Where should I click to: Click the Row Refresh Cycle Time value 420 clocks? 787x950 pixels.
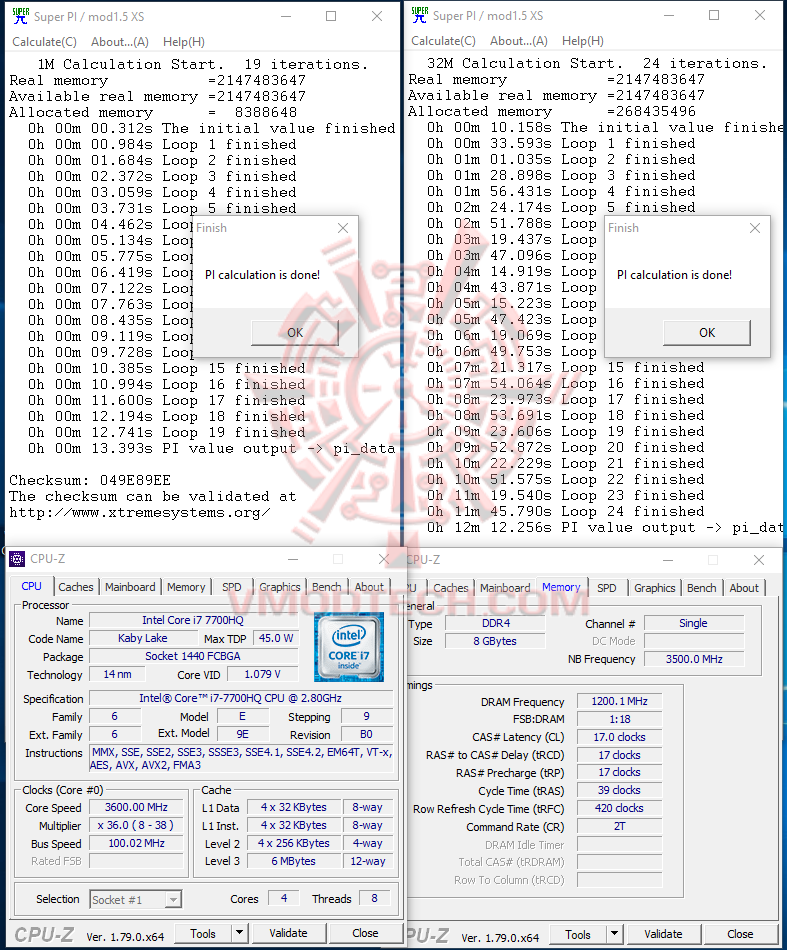point(619,808)
